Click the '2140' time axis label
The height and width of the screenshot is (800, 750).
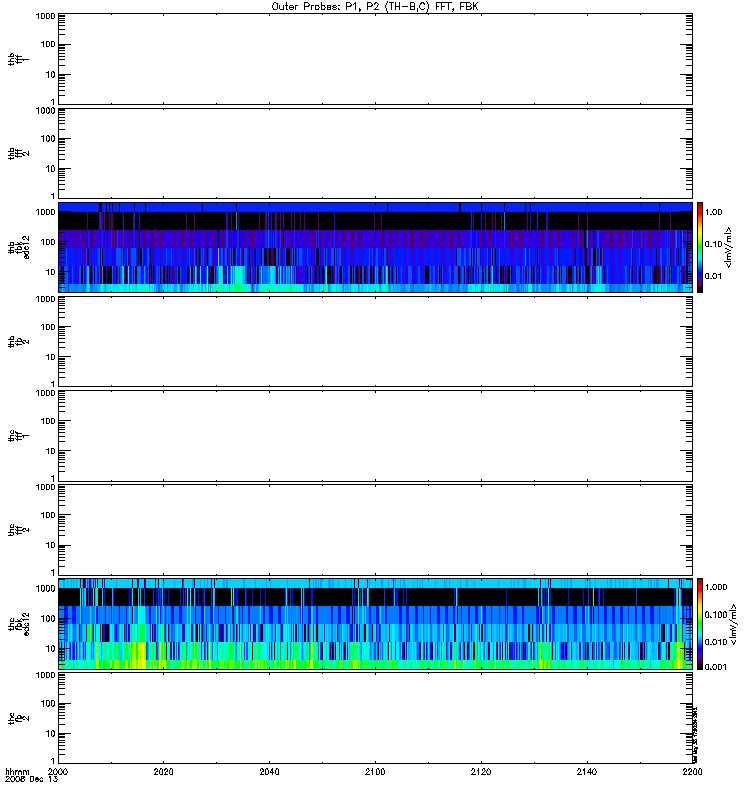[587, 771]
